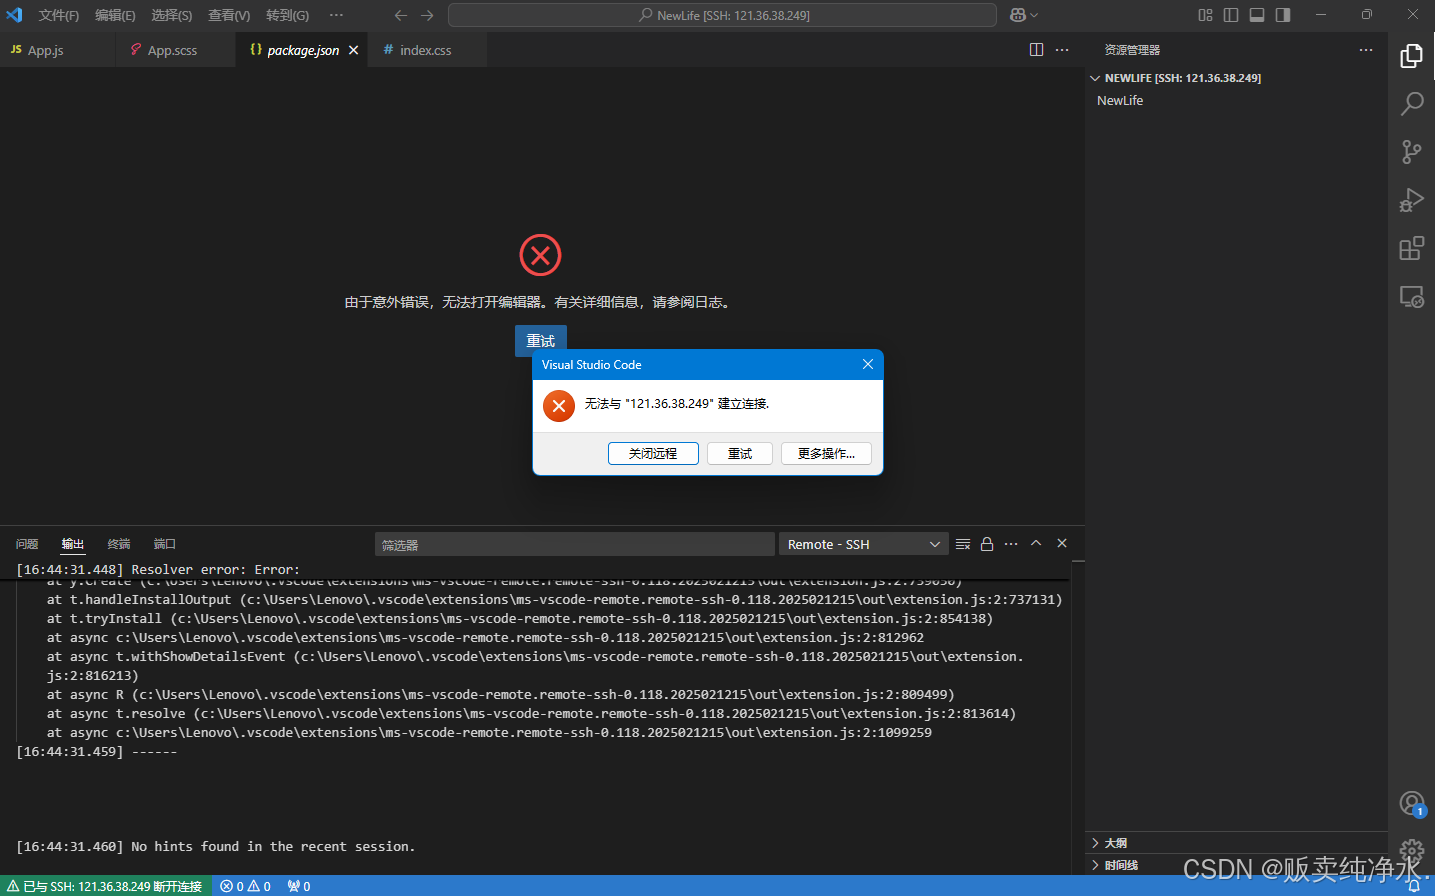Switch to the 输出 panel tab
The width and height of the screenshot is (1435, 896).
tap(73, 544)
